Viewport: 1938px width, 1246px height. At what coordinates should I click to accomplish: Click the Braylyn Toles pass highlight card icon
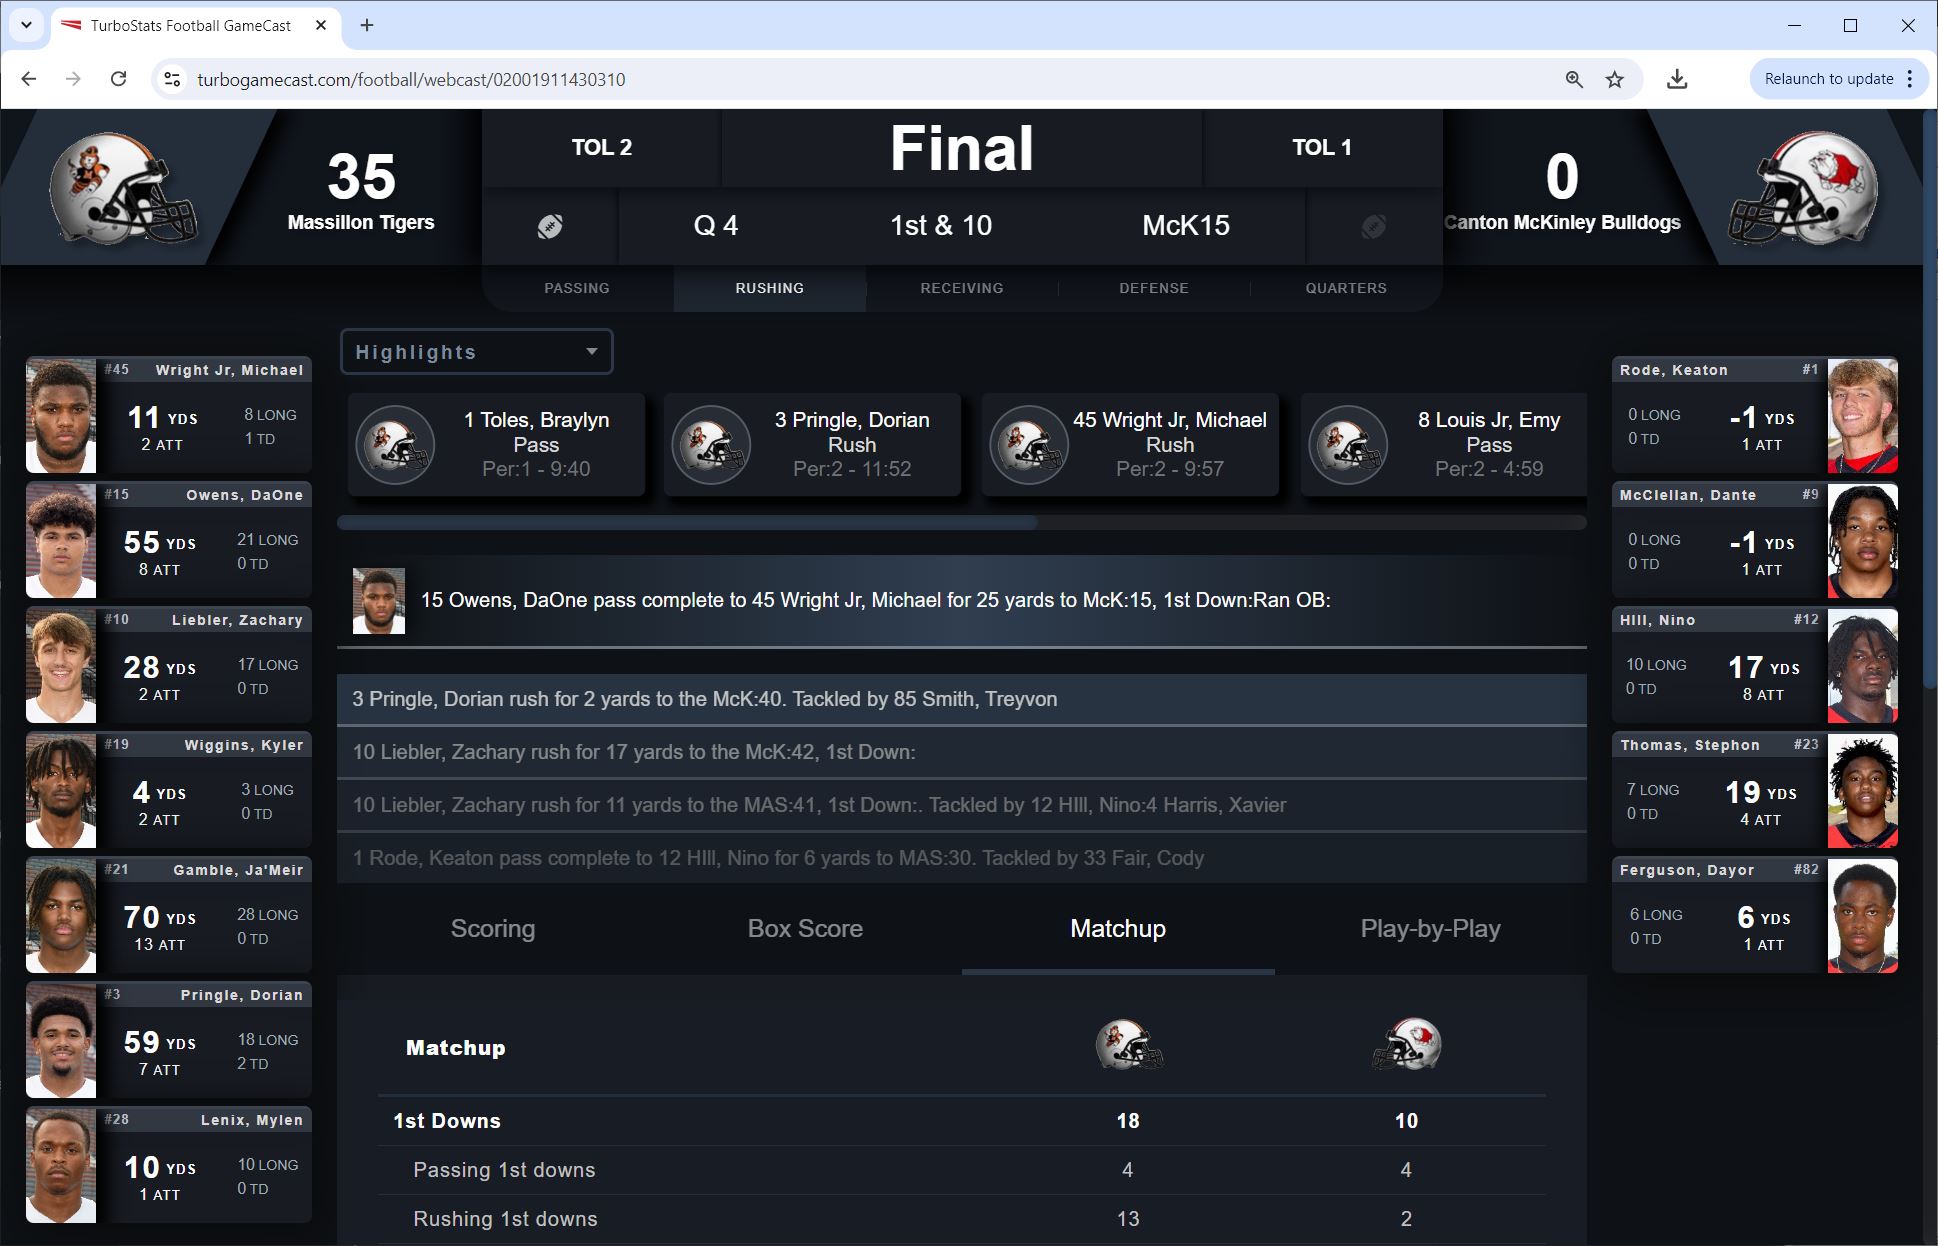click(397, 444)
